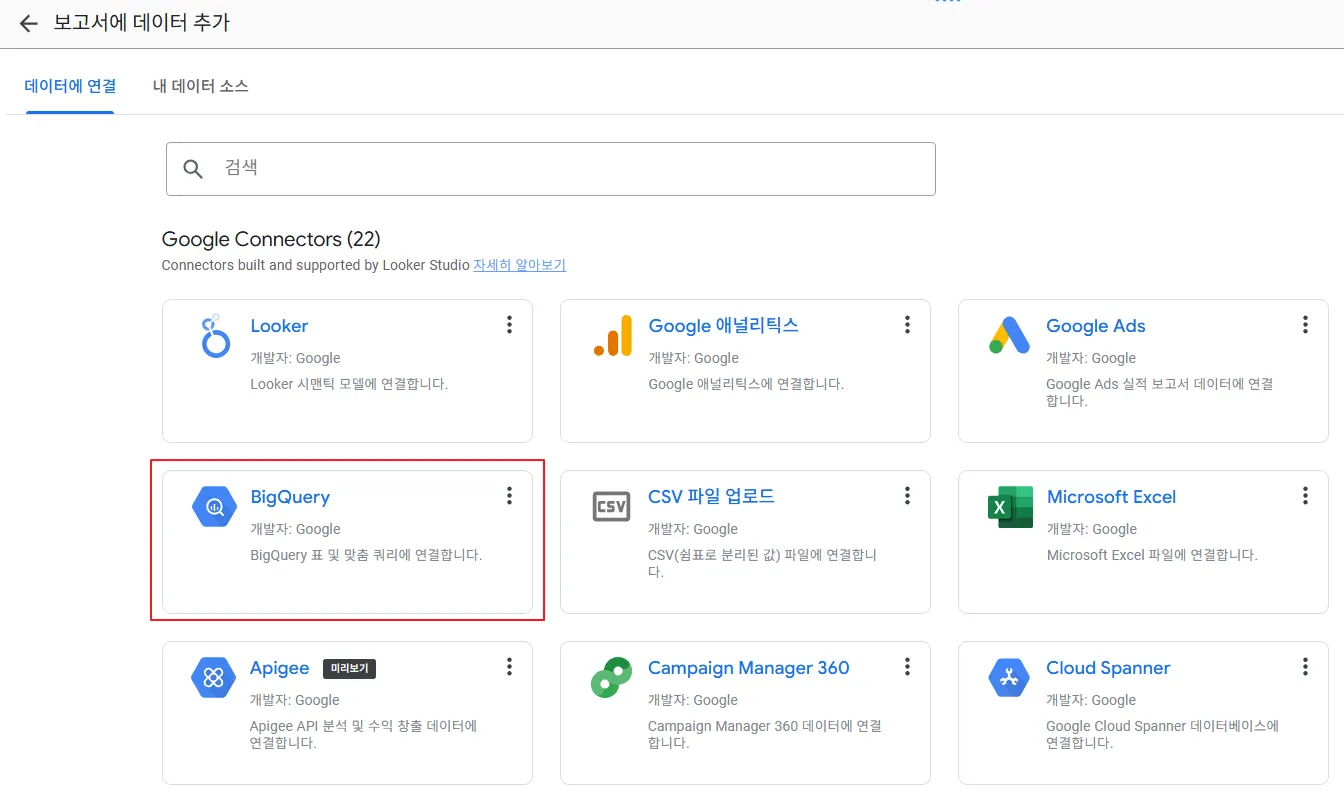Click the Cloud Spanner connector title
The width and height of the screenshot is (1344, 800).
point(1108,668)
